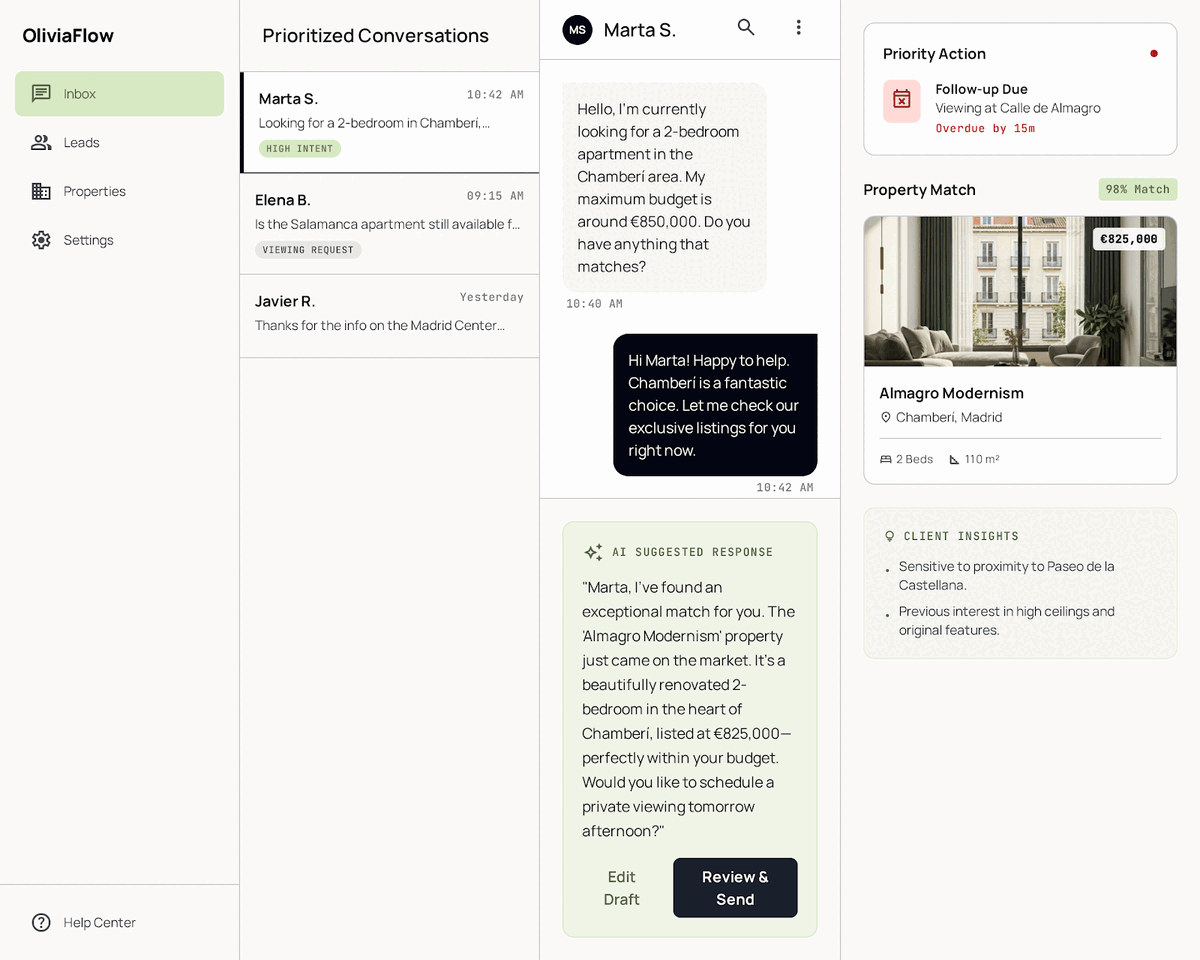Click the €825,000 price badge
This screenshot has width=1200, height=960.
pos(1129,239)
